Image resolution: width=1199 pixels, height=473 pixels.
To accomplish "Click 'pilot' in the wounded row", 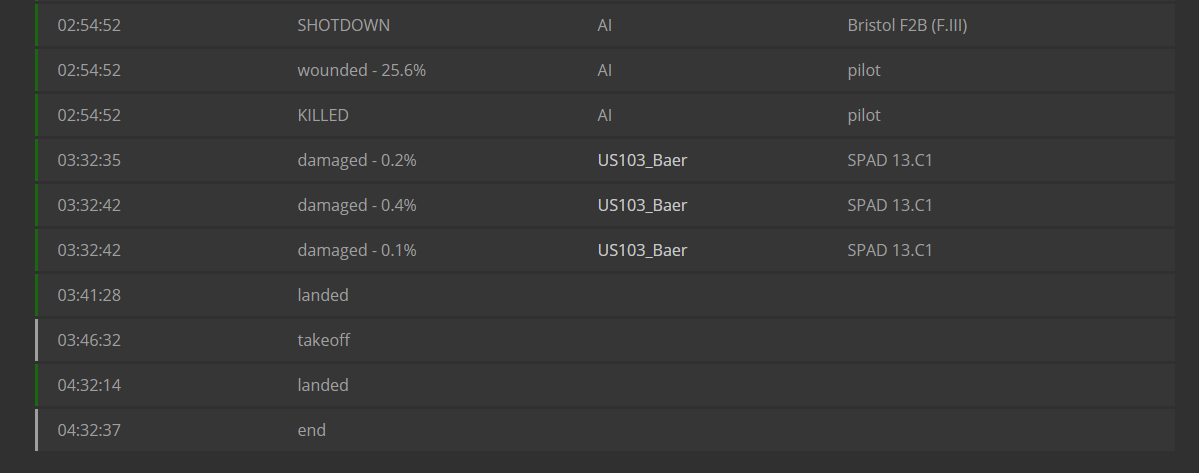I will [864, 70].
